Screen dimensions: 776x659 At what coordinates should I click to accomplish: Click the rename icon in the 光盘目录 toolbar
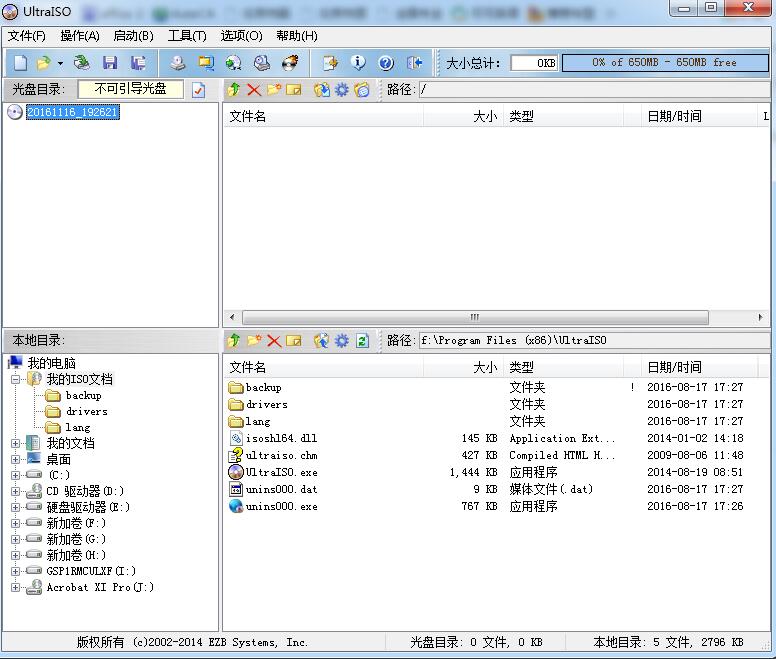coord(294,90)
